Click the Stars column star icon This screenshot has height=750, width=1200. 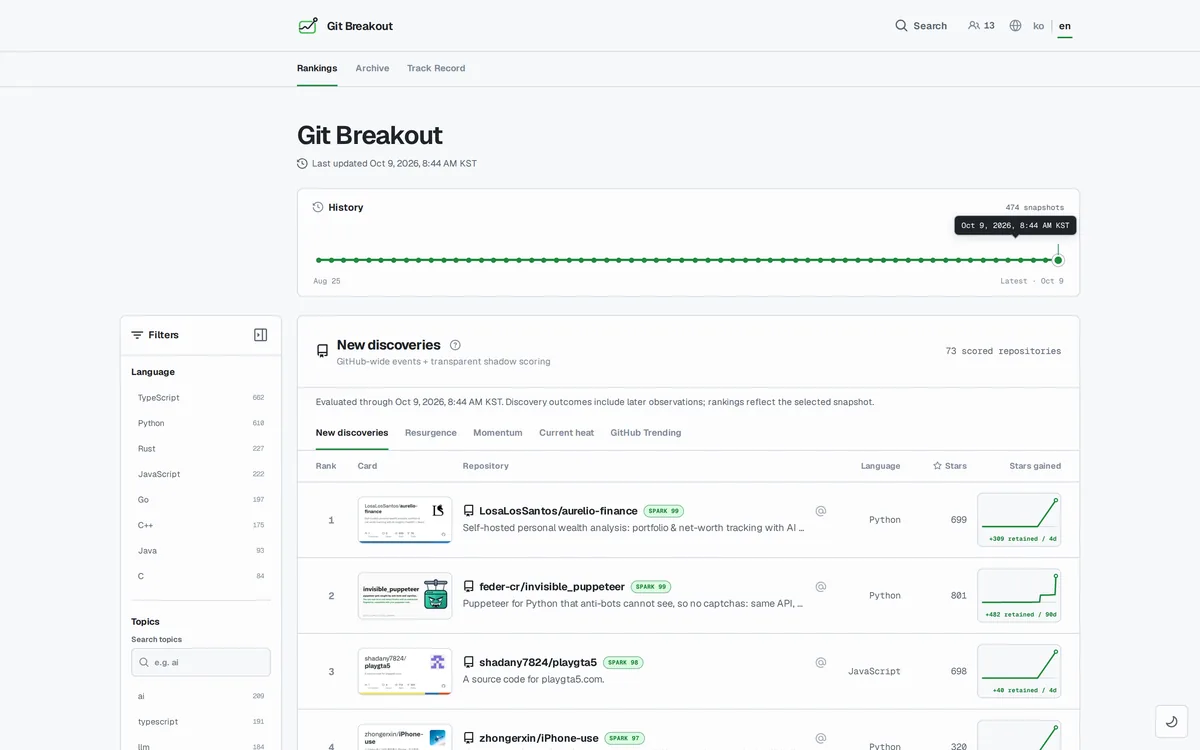(x=937, y=466)
